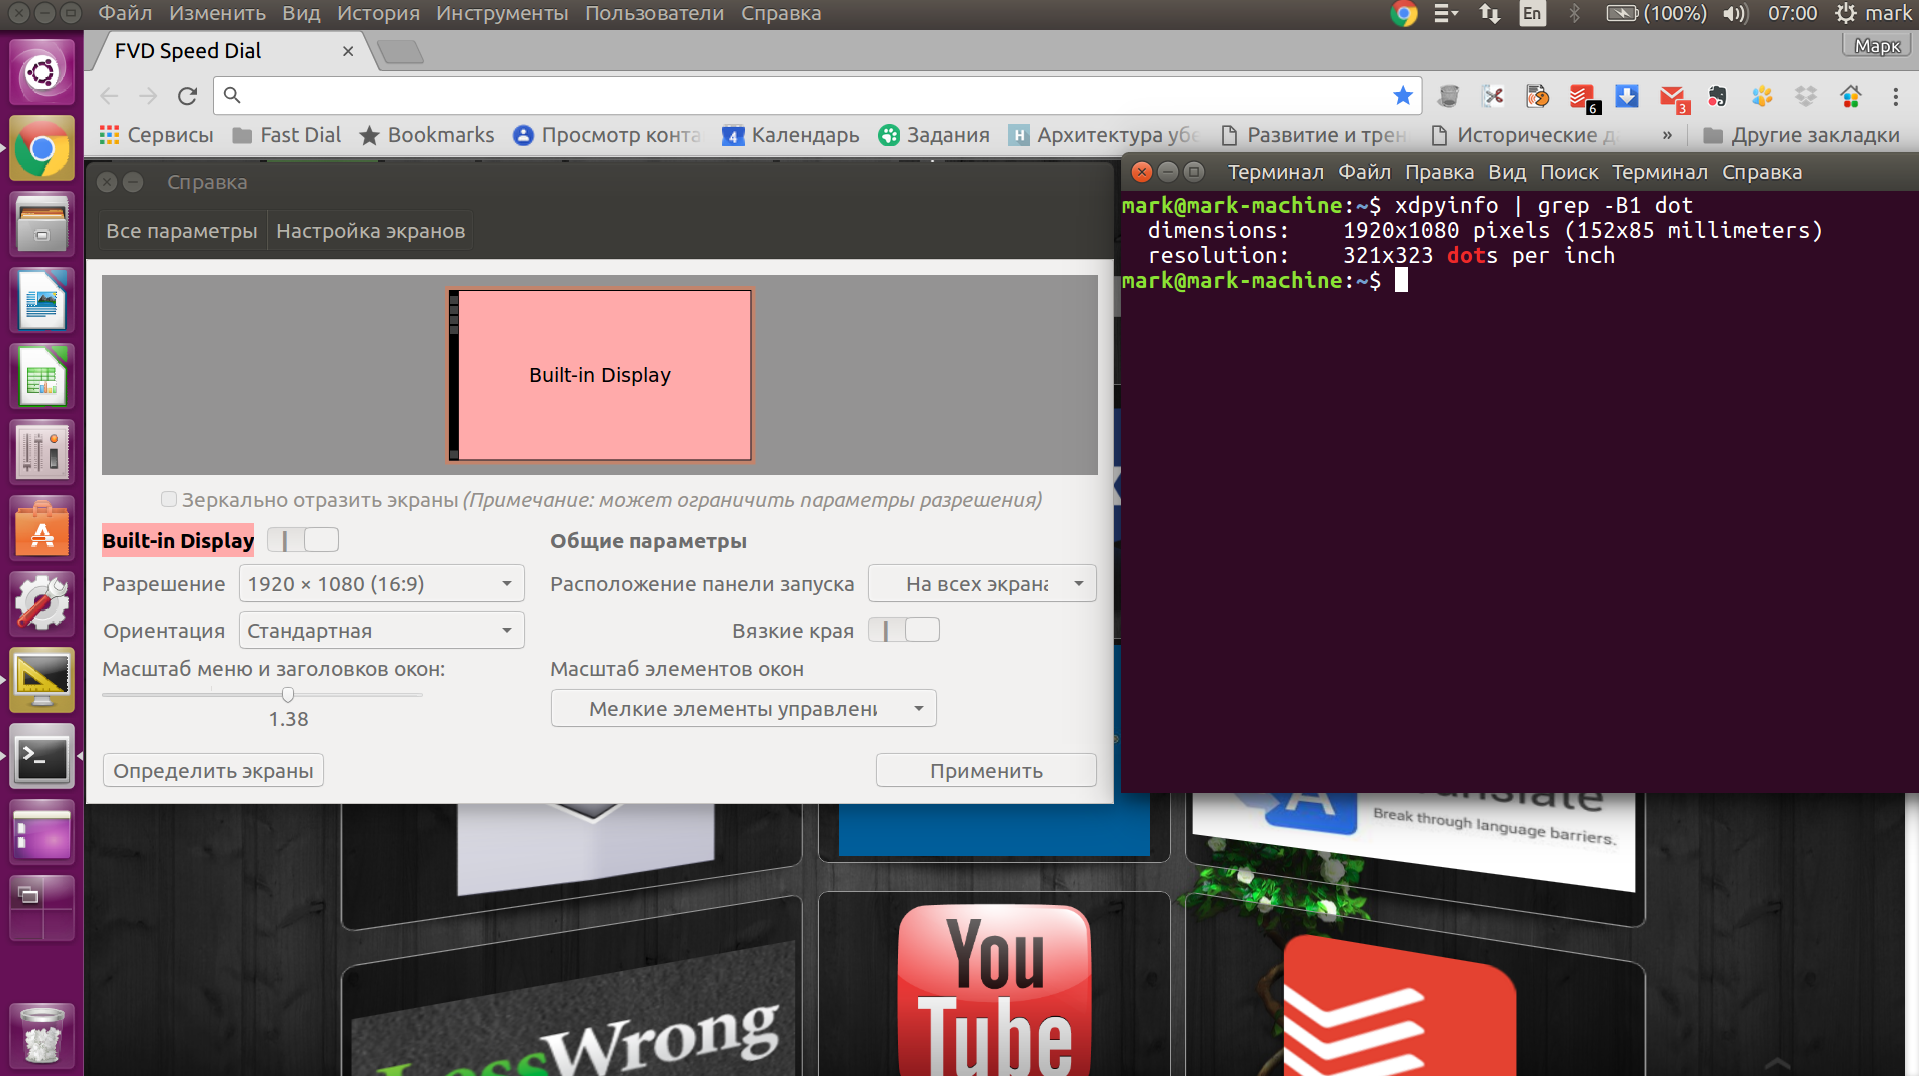1919x1076 pixels.
Task: Open the session power menu
Action: [x=1846, y=13]
